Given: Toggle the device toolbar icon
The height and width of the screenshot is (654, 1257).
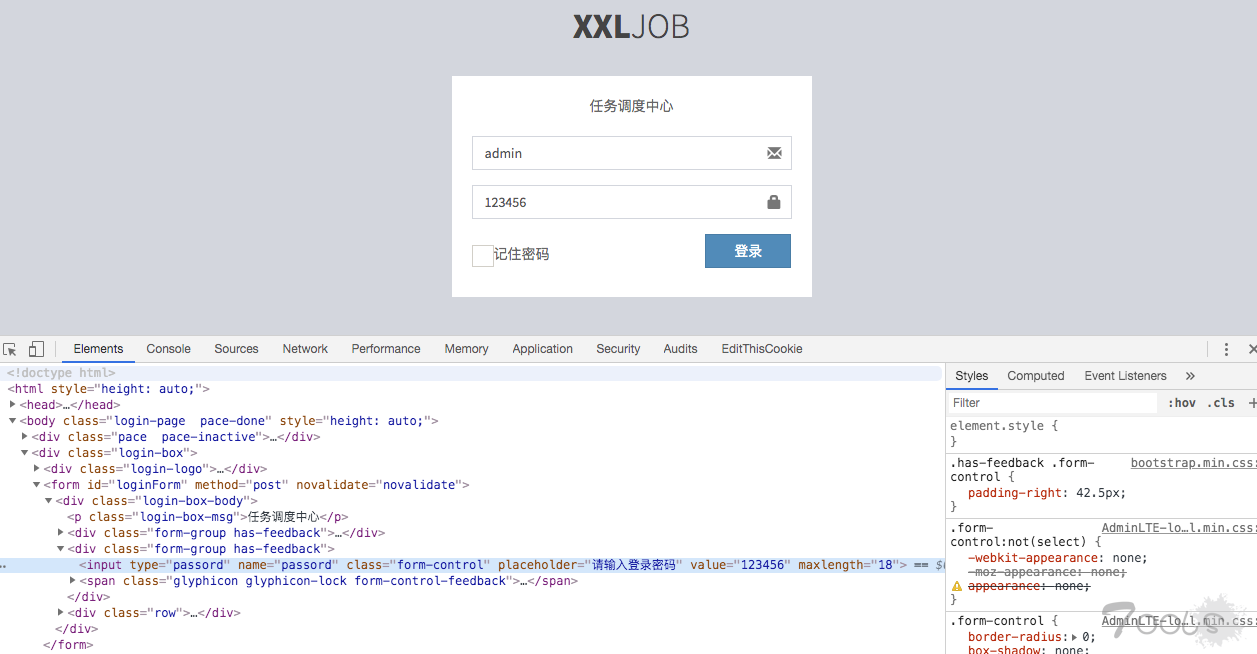Looking at the screenshot, I should click(36, 349).
